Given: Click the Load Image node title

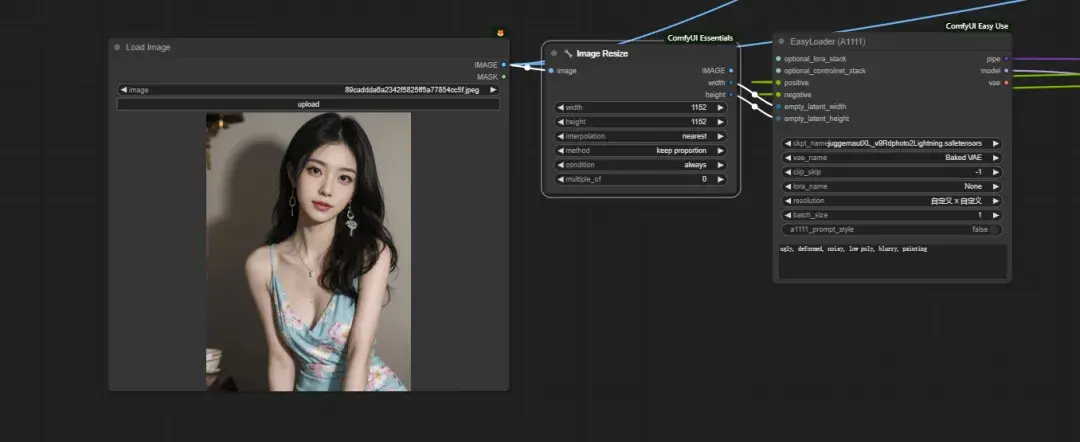Looking at the screenshot, I should (148, 48).
